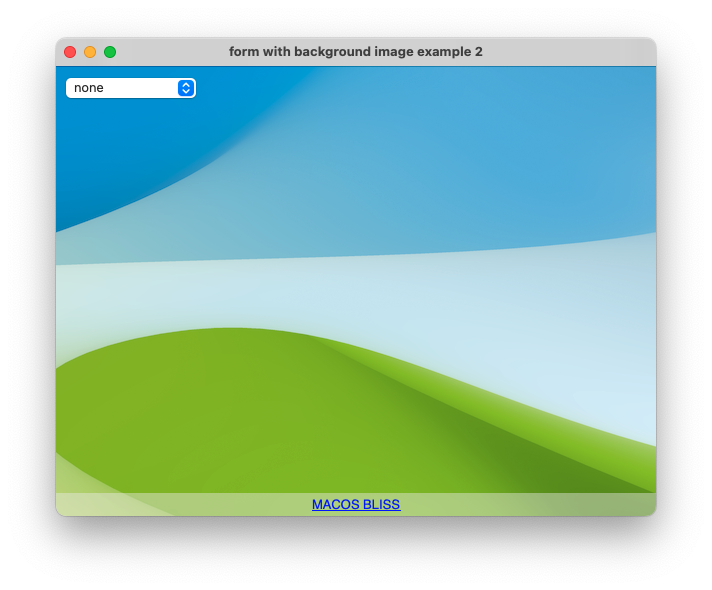Screen dimensions: 712x590
Task: Click the window title 'form with background image example 2'
Action: pos(355,52)
